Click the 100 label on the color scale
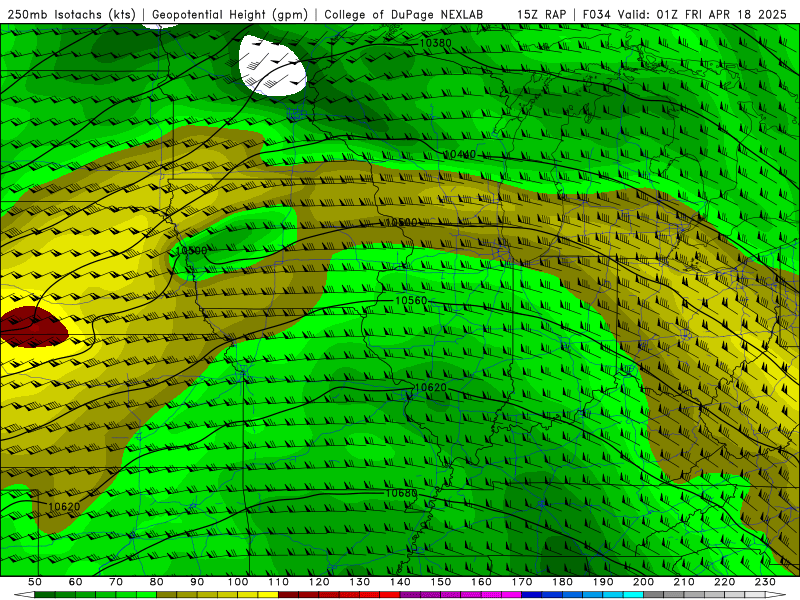Image resolution: width=800 pixels, height=600 pixels. (238, 582)
